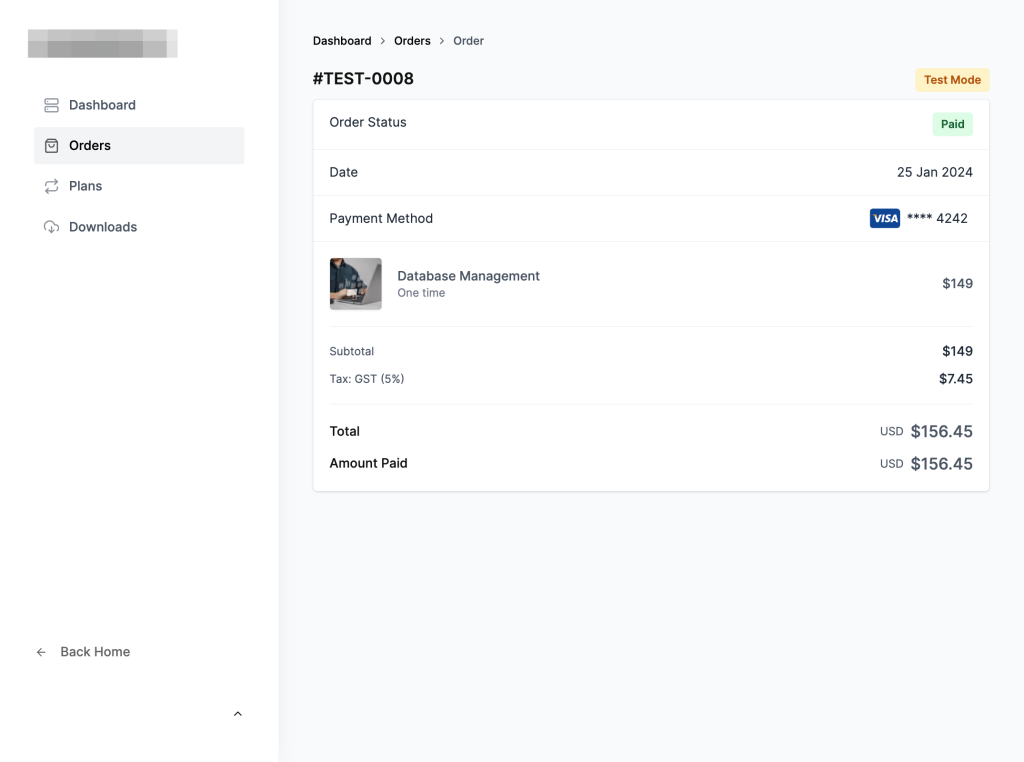Image resolution: width=1024 pixels, height=762 pixels.
Task: Click the card number **** 4242
Action: [x=937, y=218]
